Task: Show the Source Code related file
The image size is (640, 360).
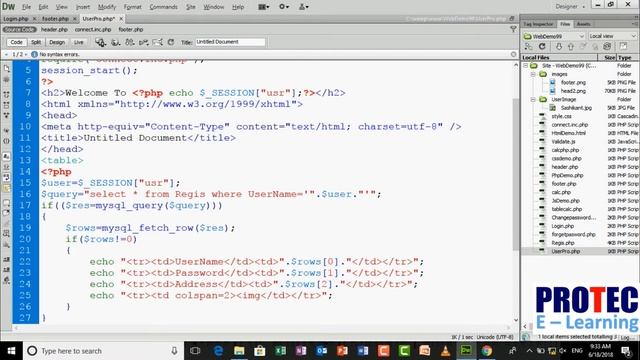Action: tap(20, 29)
